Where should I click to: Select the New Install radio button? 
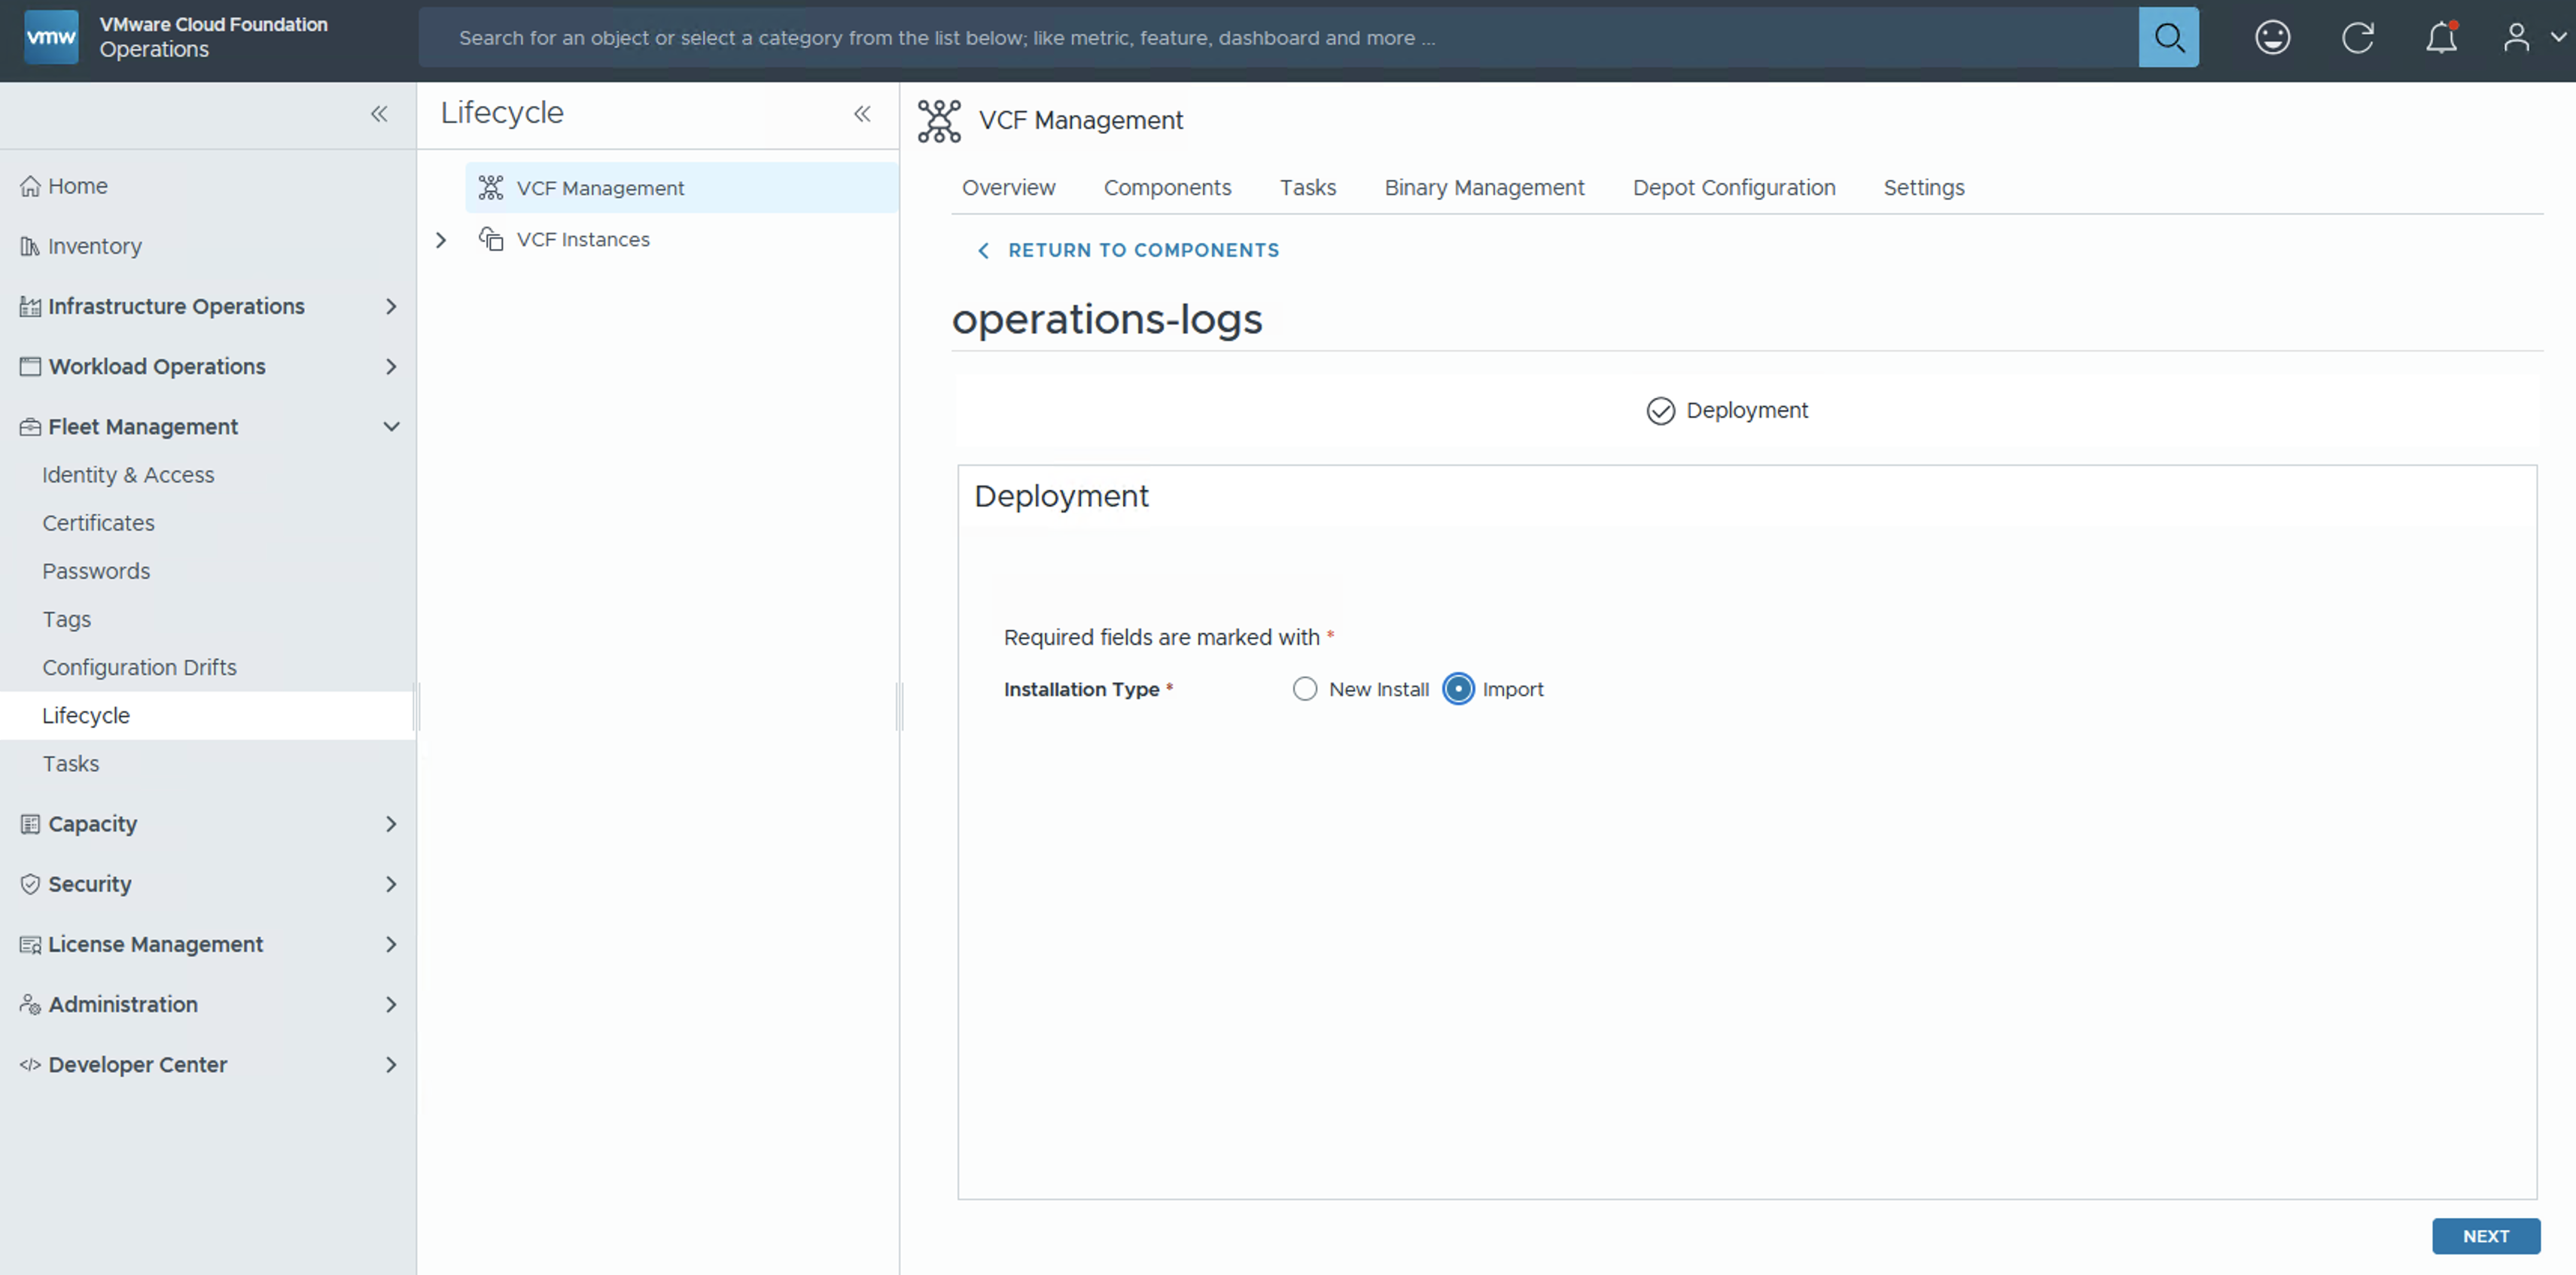click(x=1304, y=689)
